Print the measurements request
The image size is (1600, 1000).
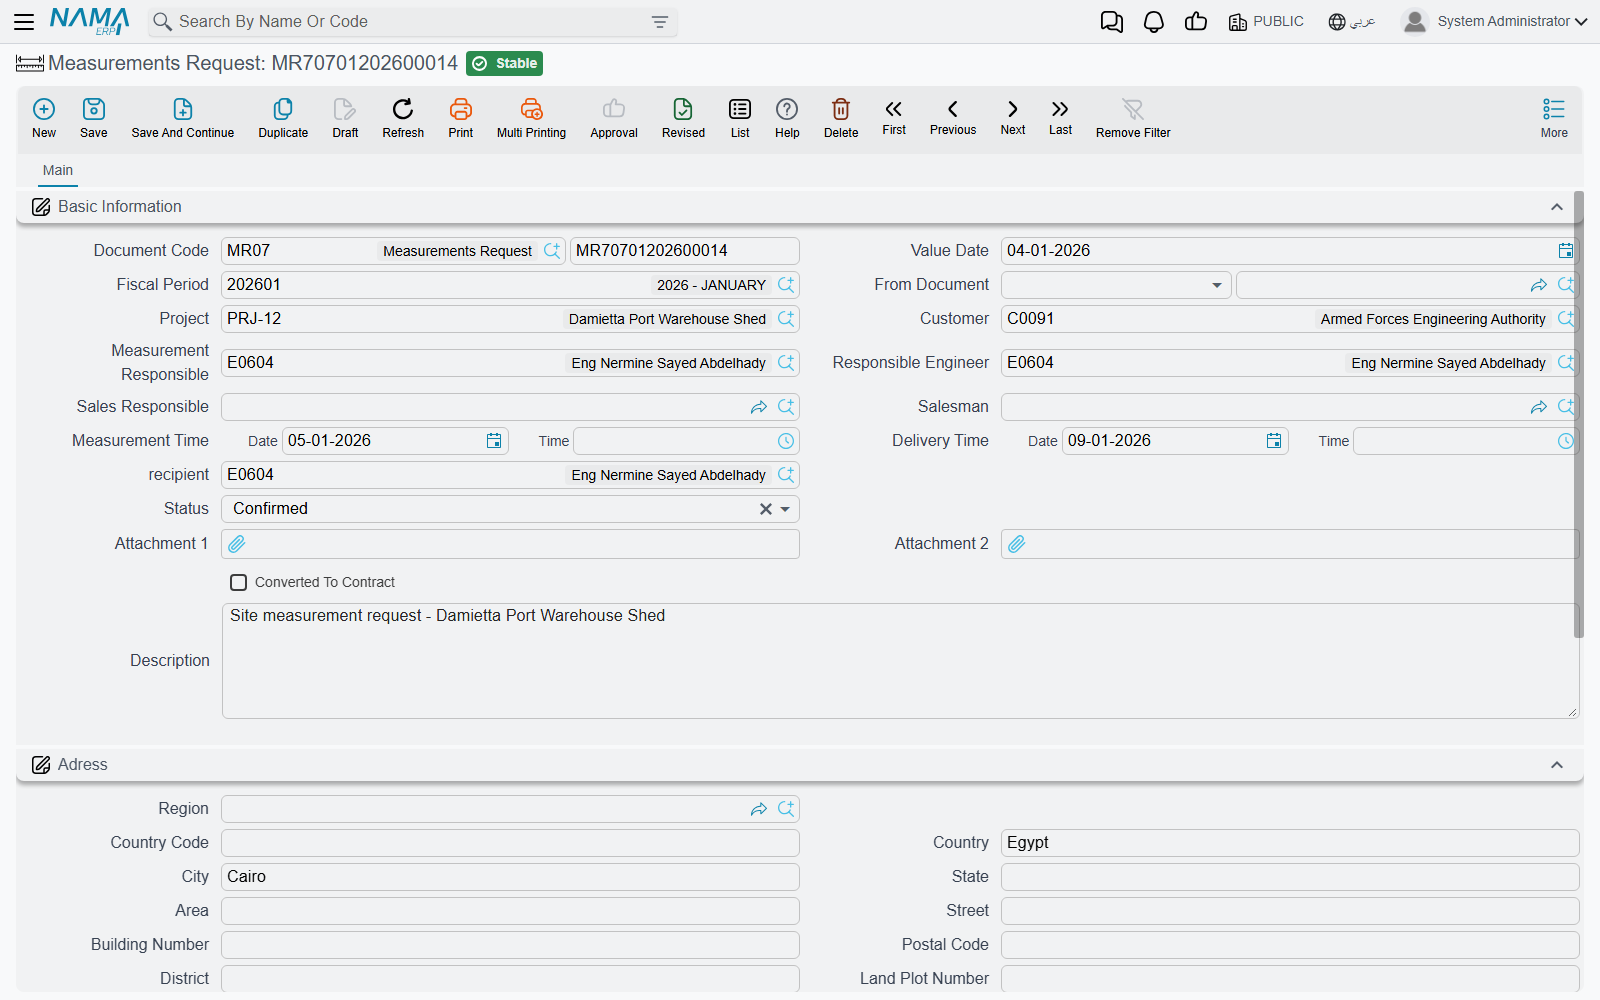coord(461,118)
